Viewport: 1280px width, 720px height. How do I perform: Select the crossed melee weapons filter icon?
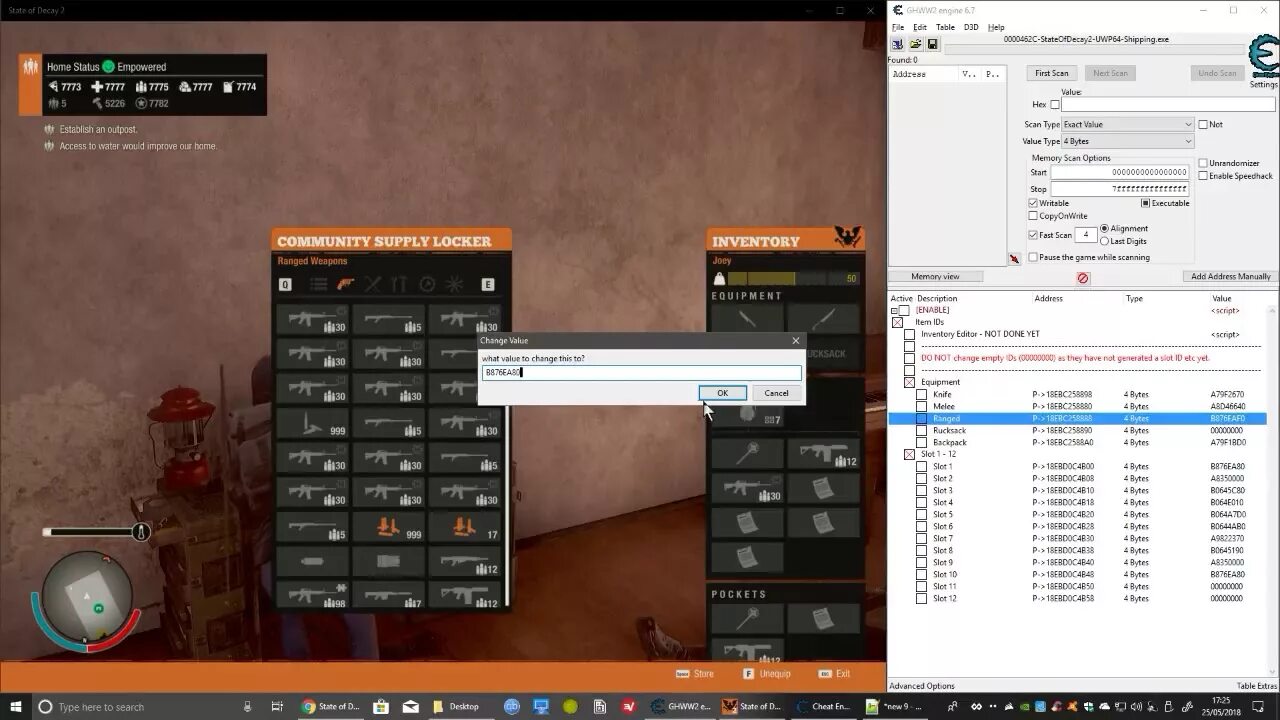tap(373, 285)
